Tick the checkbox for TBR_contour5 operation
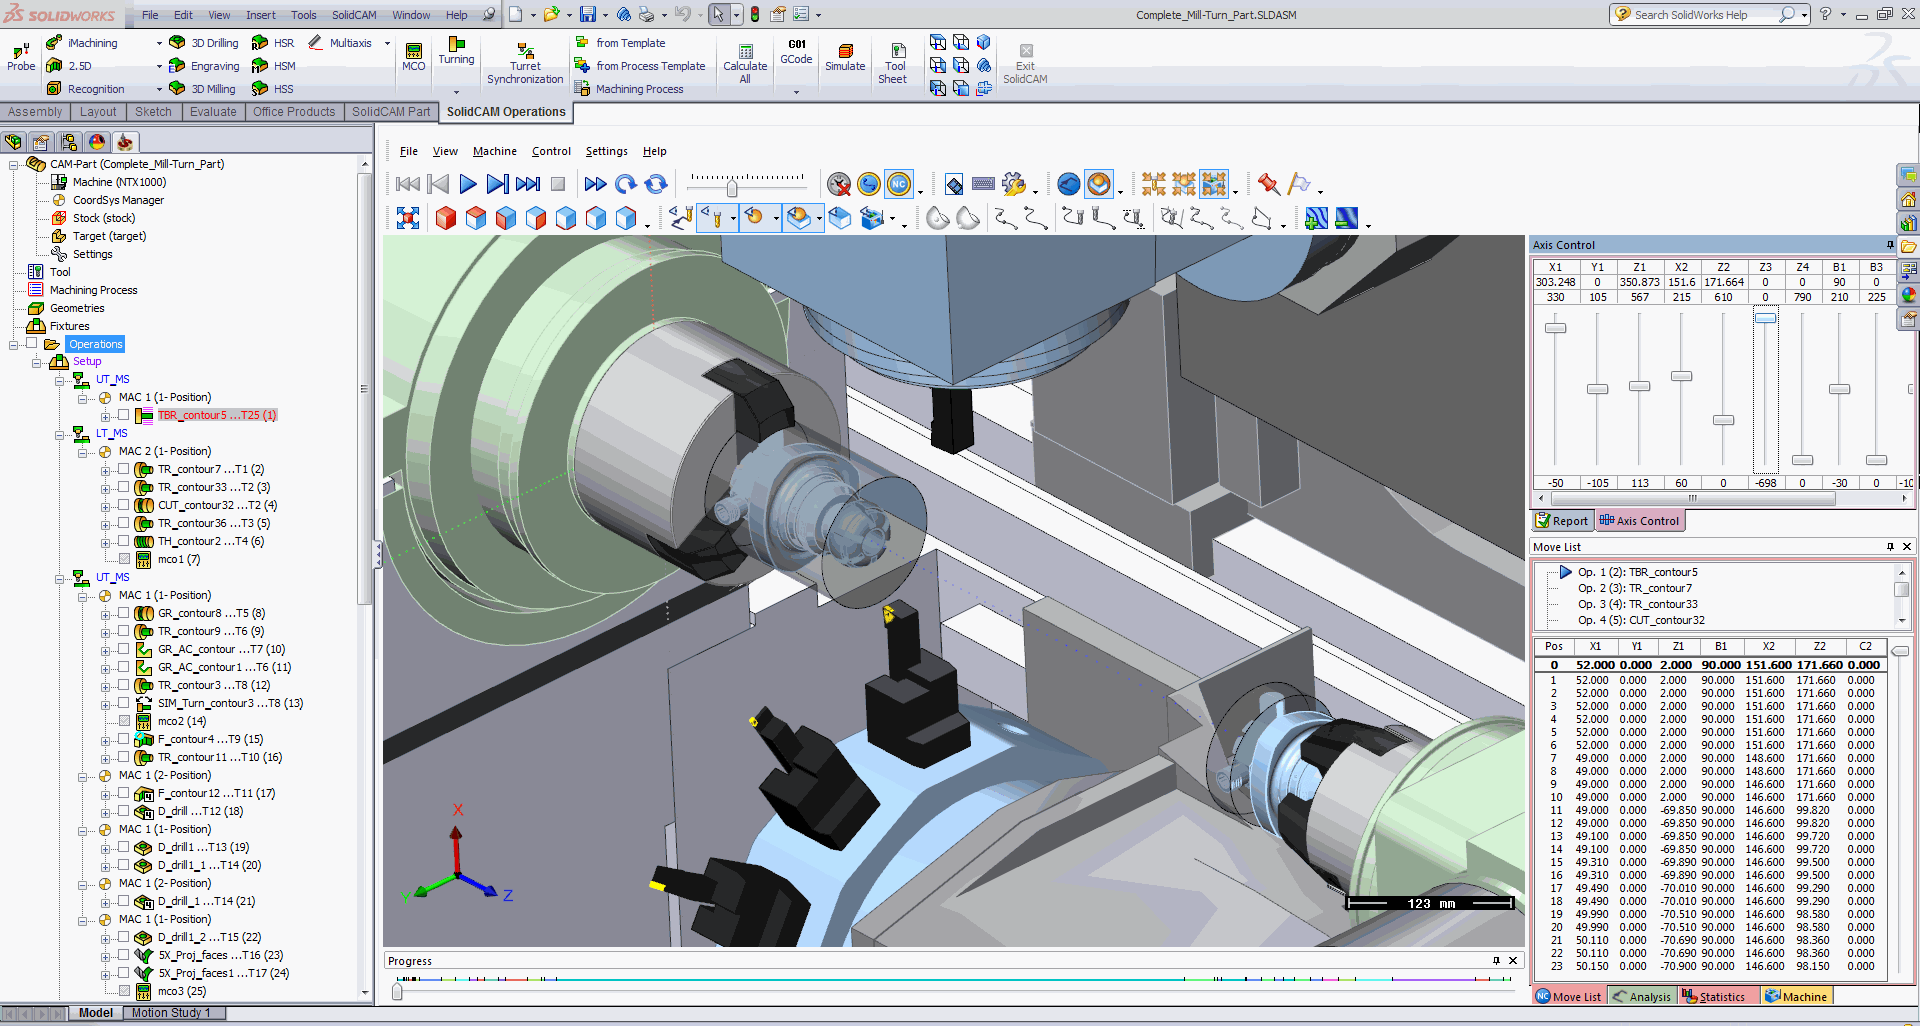Viewport: 1920px width, 1026px height. 124,415
